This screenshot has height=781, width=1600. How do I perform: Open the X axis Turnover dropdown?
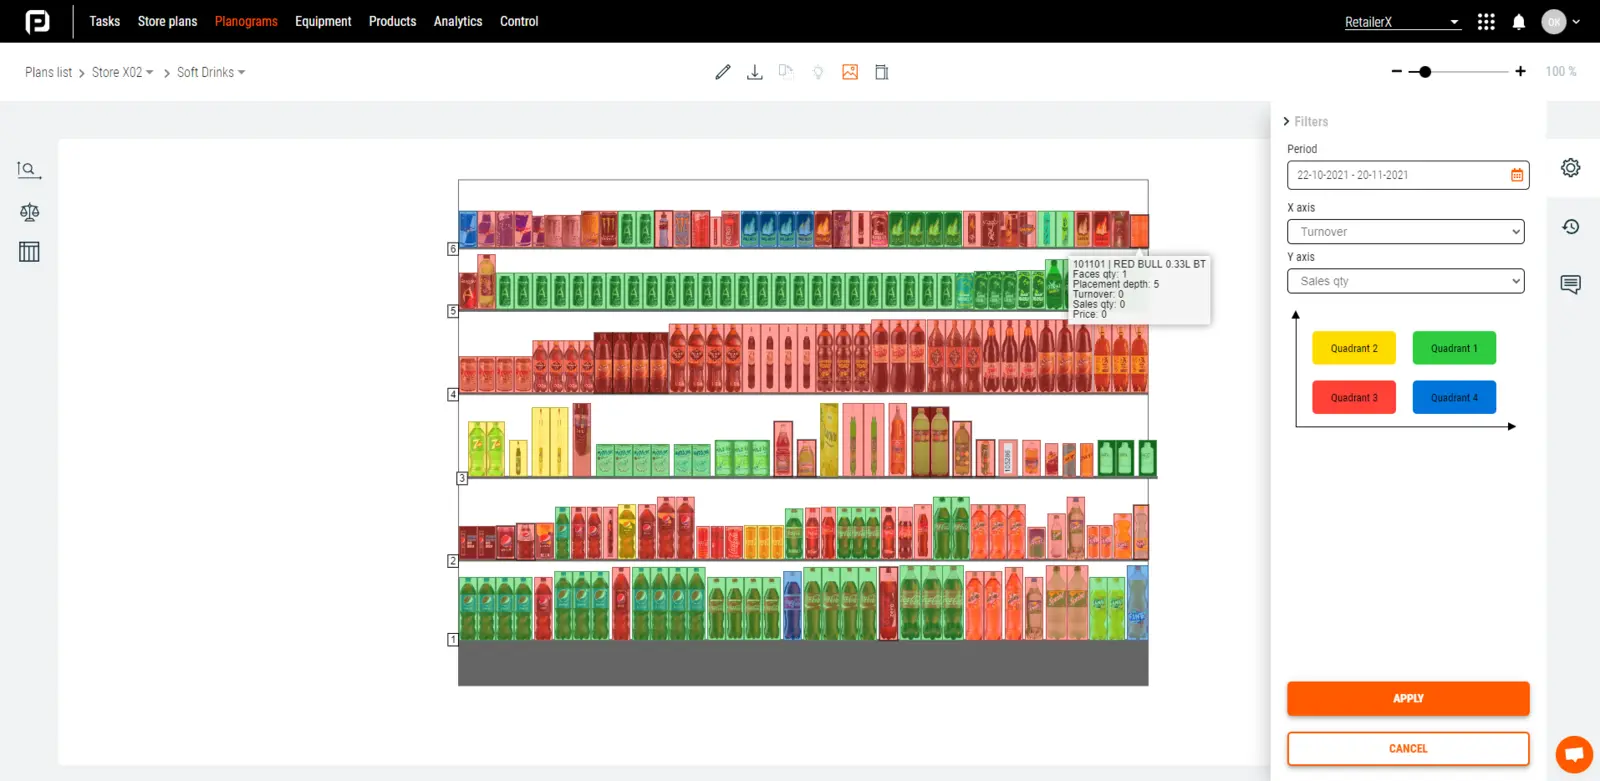tap(1405, 232)
